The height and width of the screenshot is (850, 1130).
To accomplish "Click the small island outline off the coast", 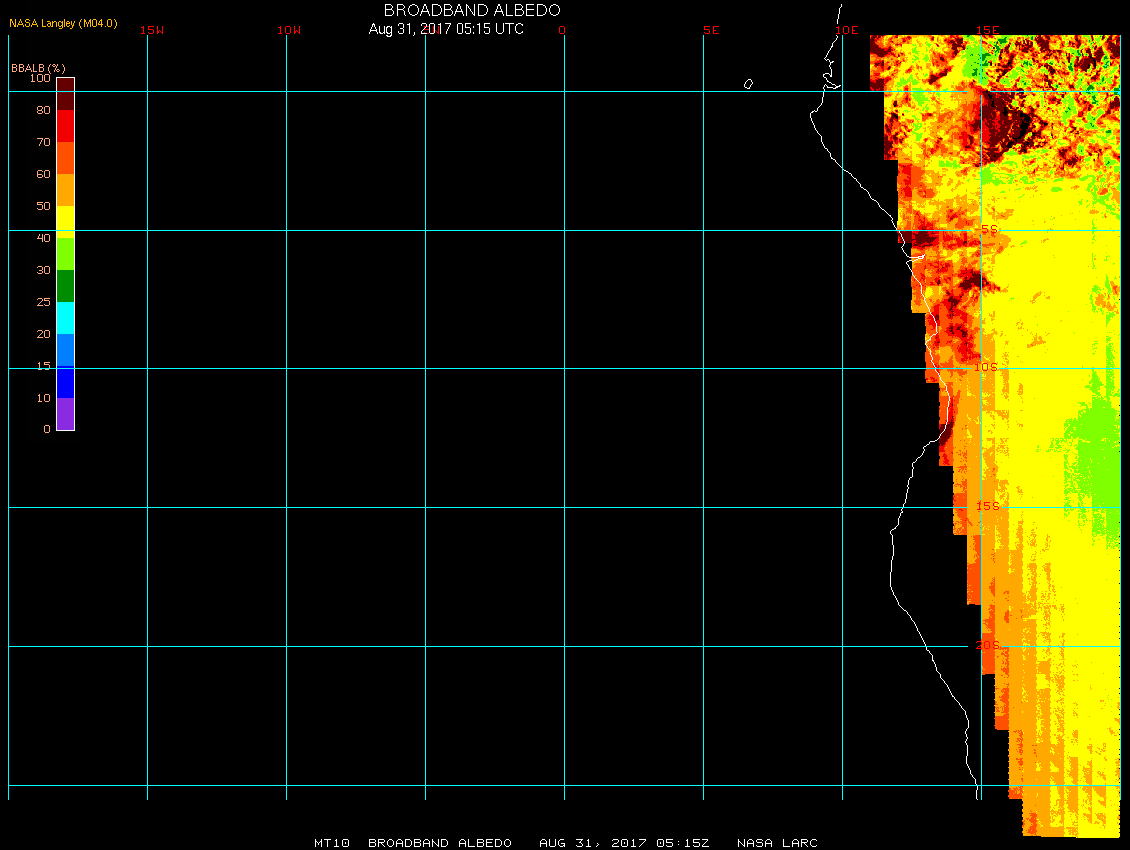I will [748, 84].
